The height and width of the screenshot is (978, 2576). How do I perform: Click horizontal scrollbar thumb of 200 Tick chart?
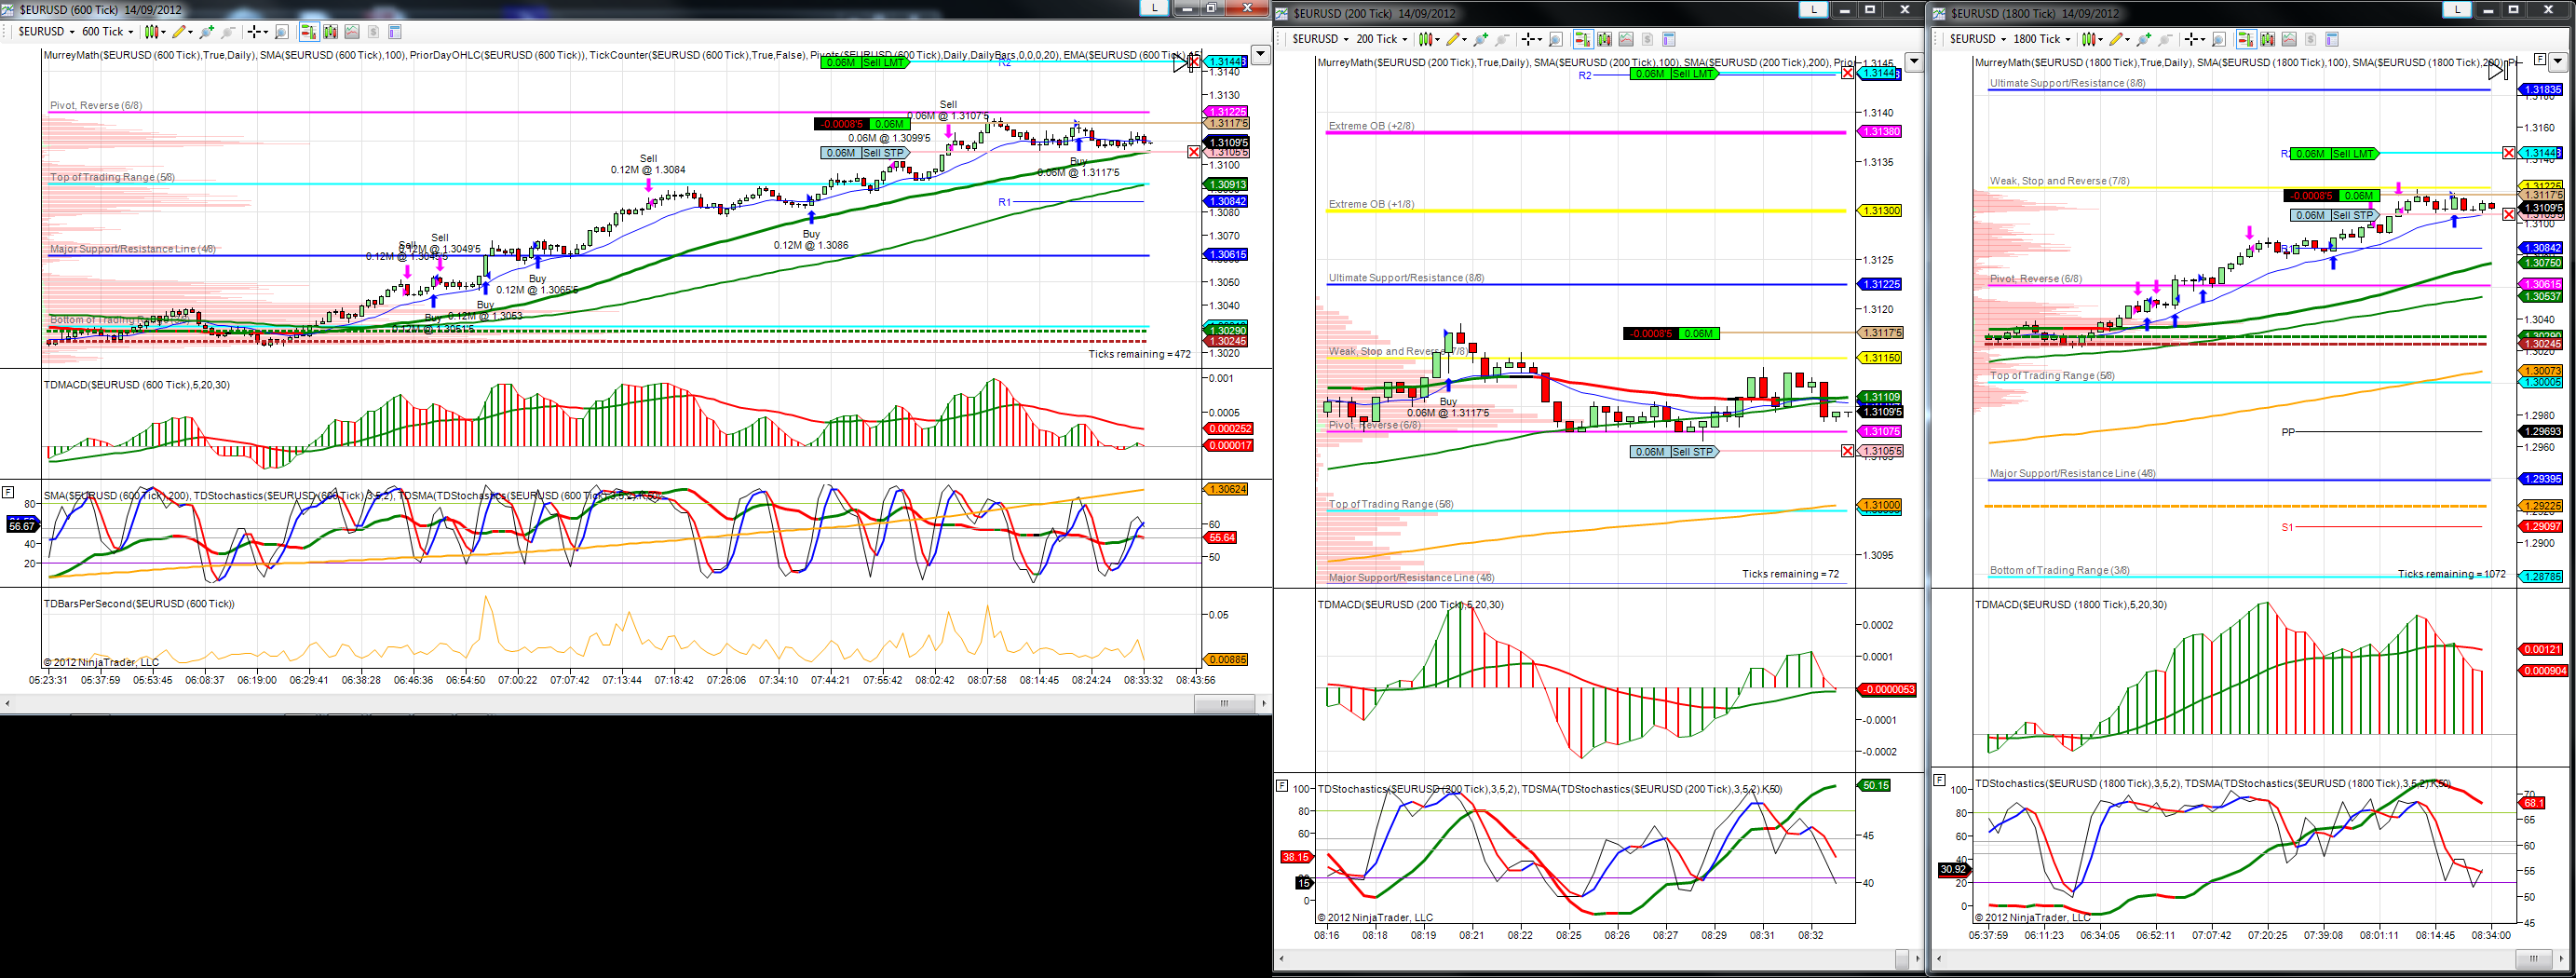(x=1902, y=958)
